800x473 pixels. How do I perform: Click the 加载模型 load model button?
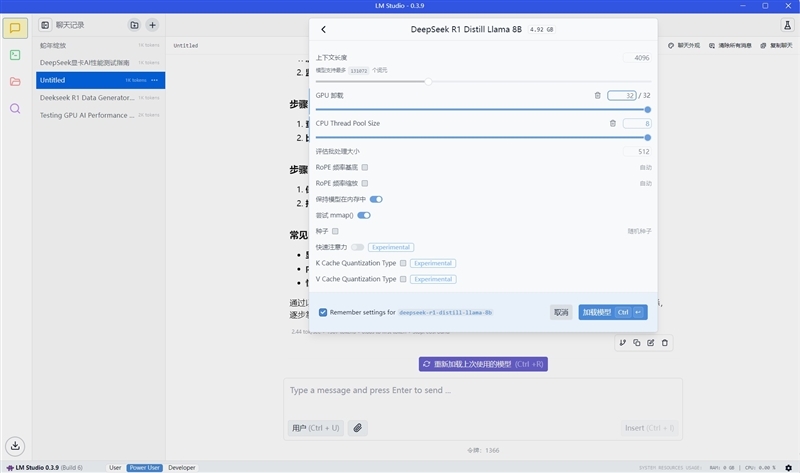[613, 312]
